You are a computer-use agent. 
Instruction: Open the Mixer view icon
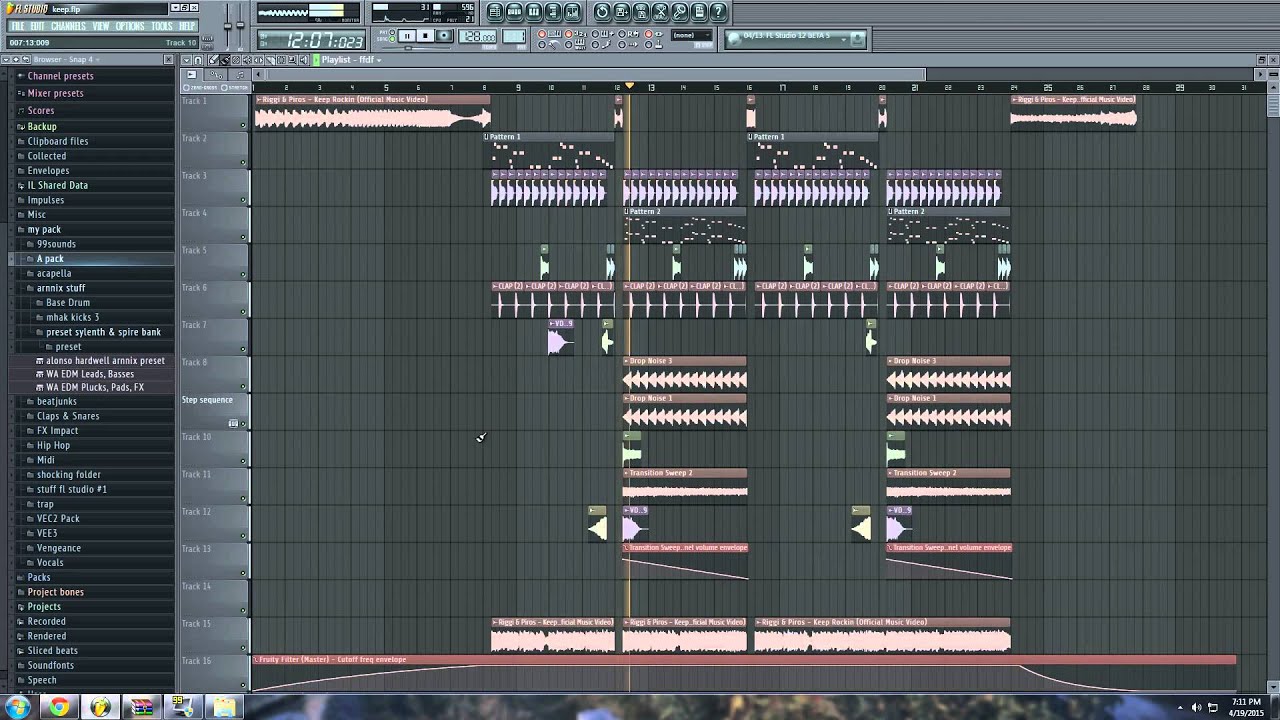tap(572, 12)
